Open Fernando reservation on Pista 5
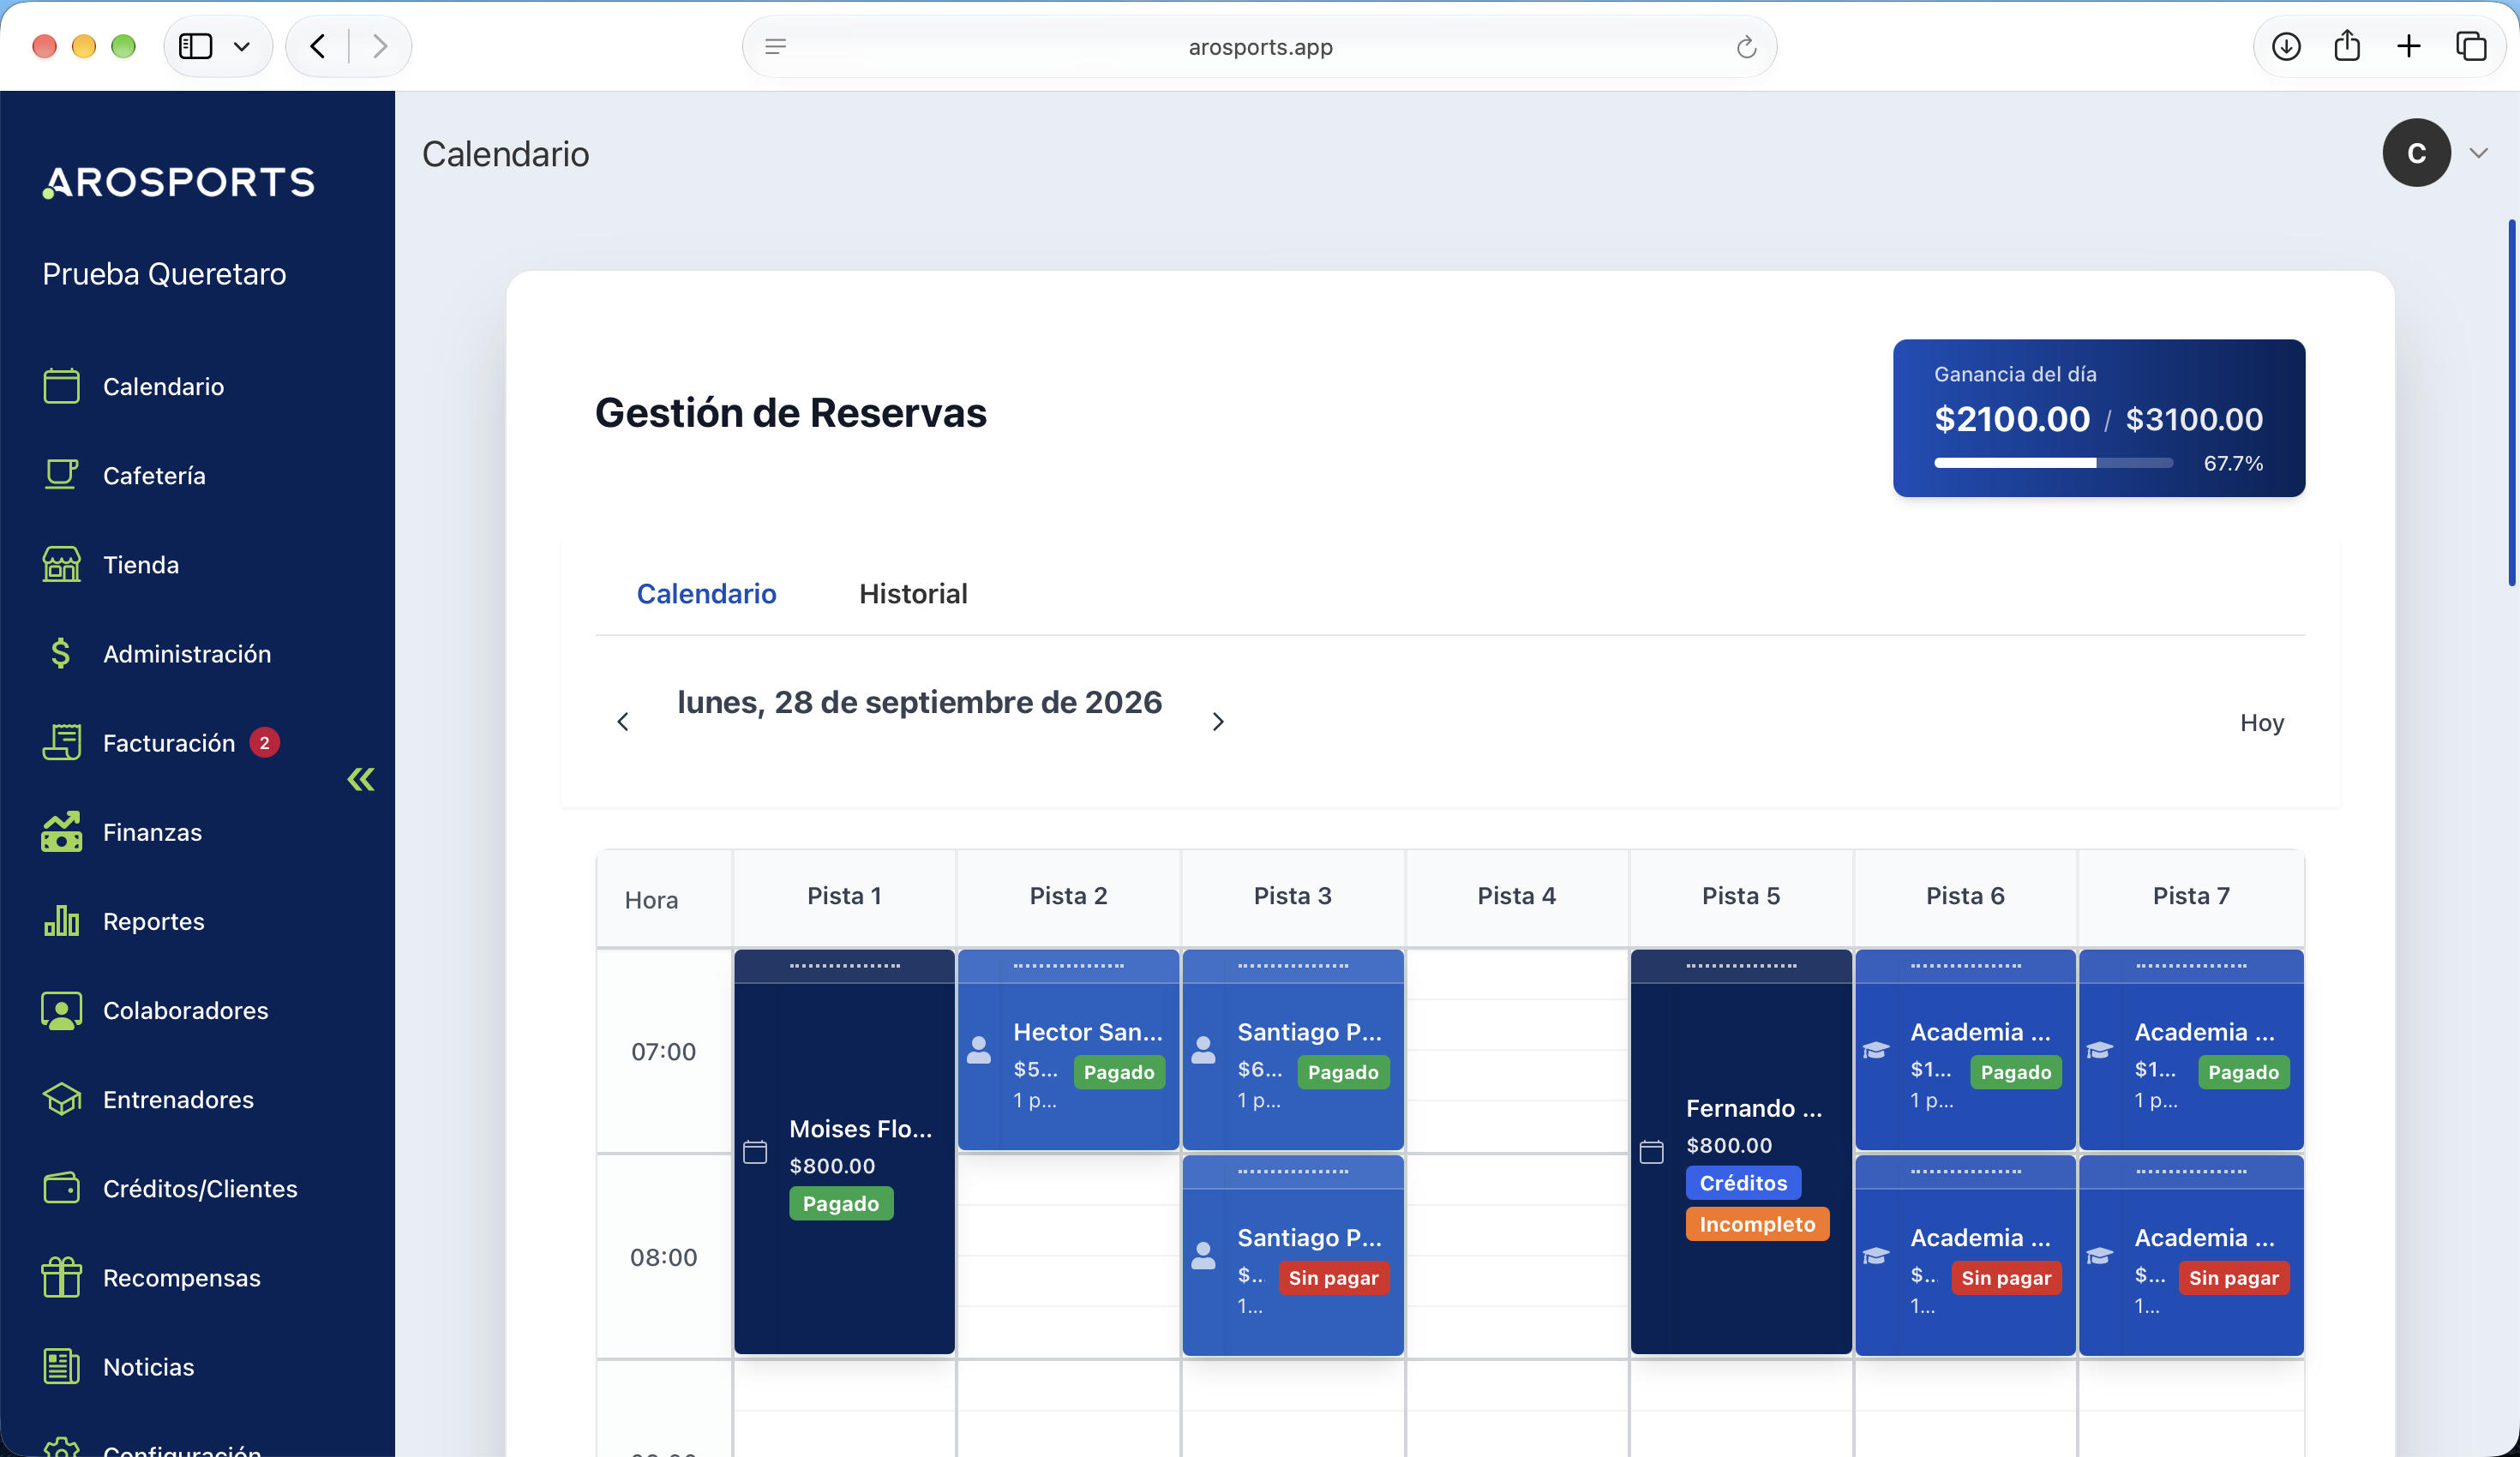This screenshot has height=1457, width=2520. 1740,1152
